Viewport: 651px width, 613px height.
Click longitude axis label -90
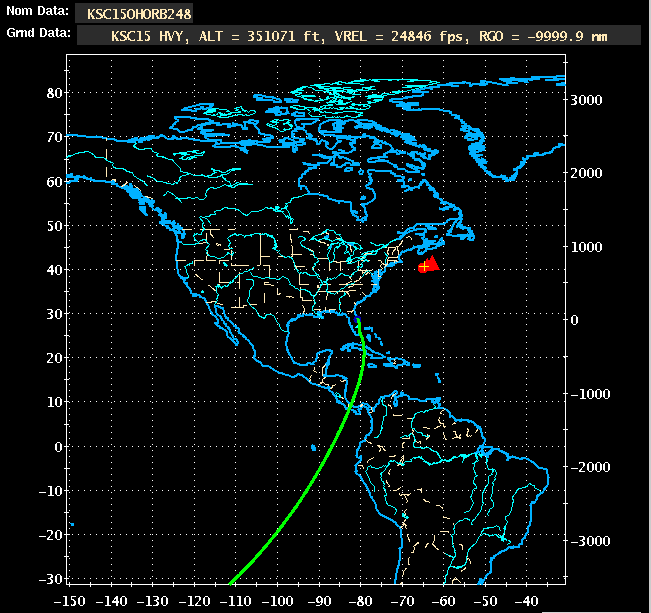pos(319,601)
